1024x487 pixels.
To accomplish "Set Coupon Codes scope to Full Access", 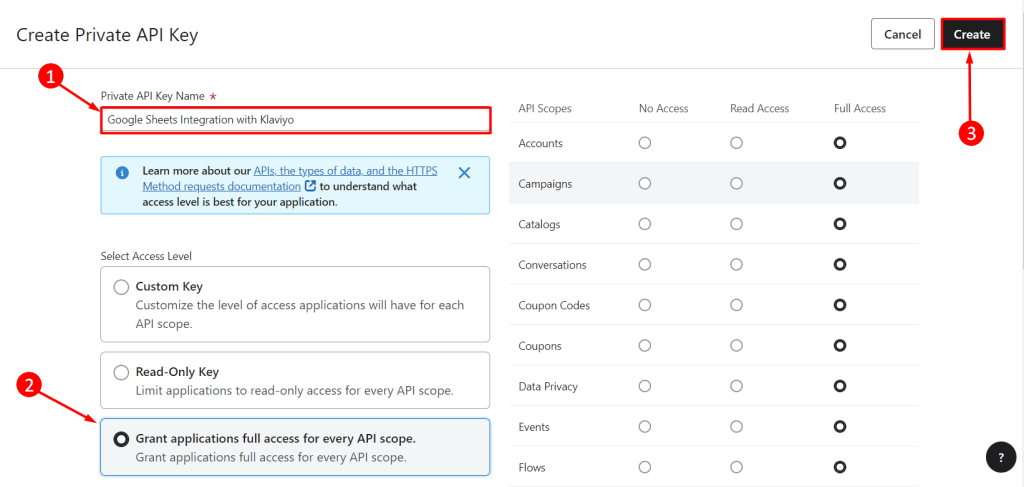I will pyautogui.click(x=840, y=305).
